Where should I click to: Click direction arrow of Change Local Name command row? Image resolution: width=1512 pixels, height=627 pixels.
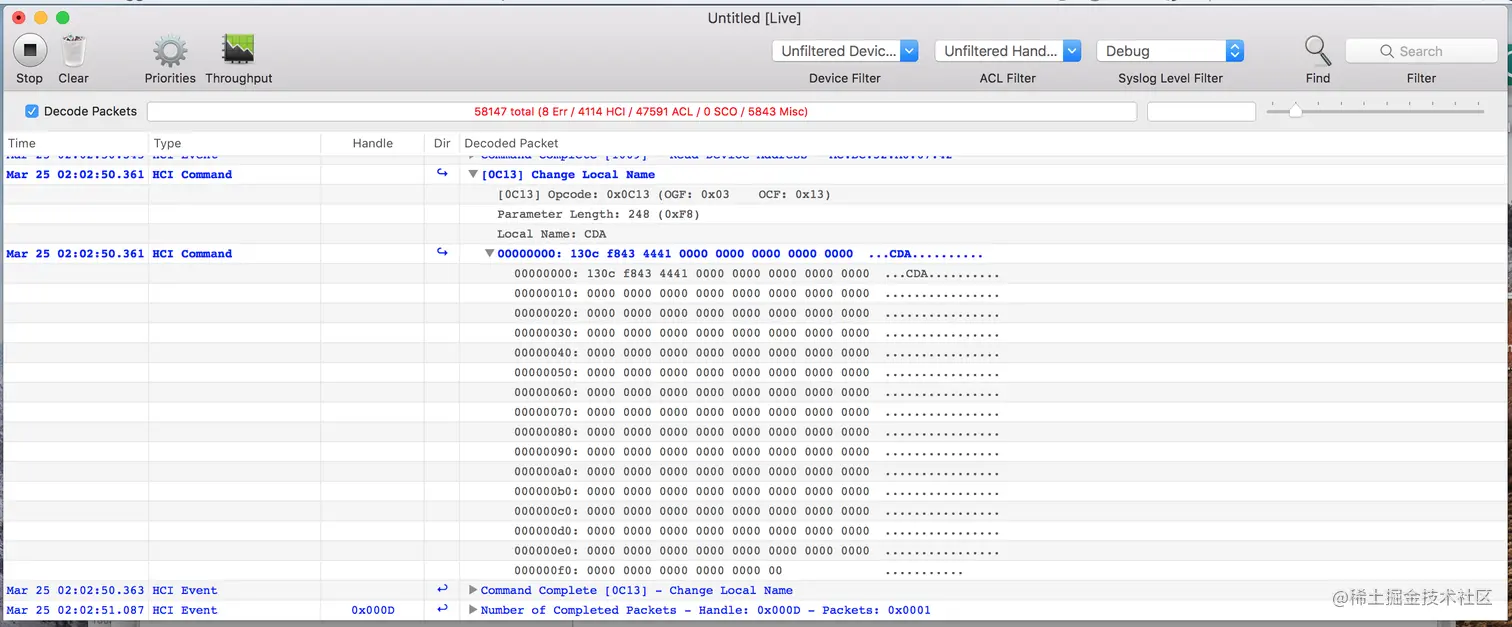[442, 174]
